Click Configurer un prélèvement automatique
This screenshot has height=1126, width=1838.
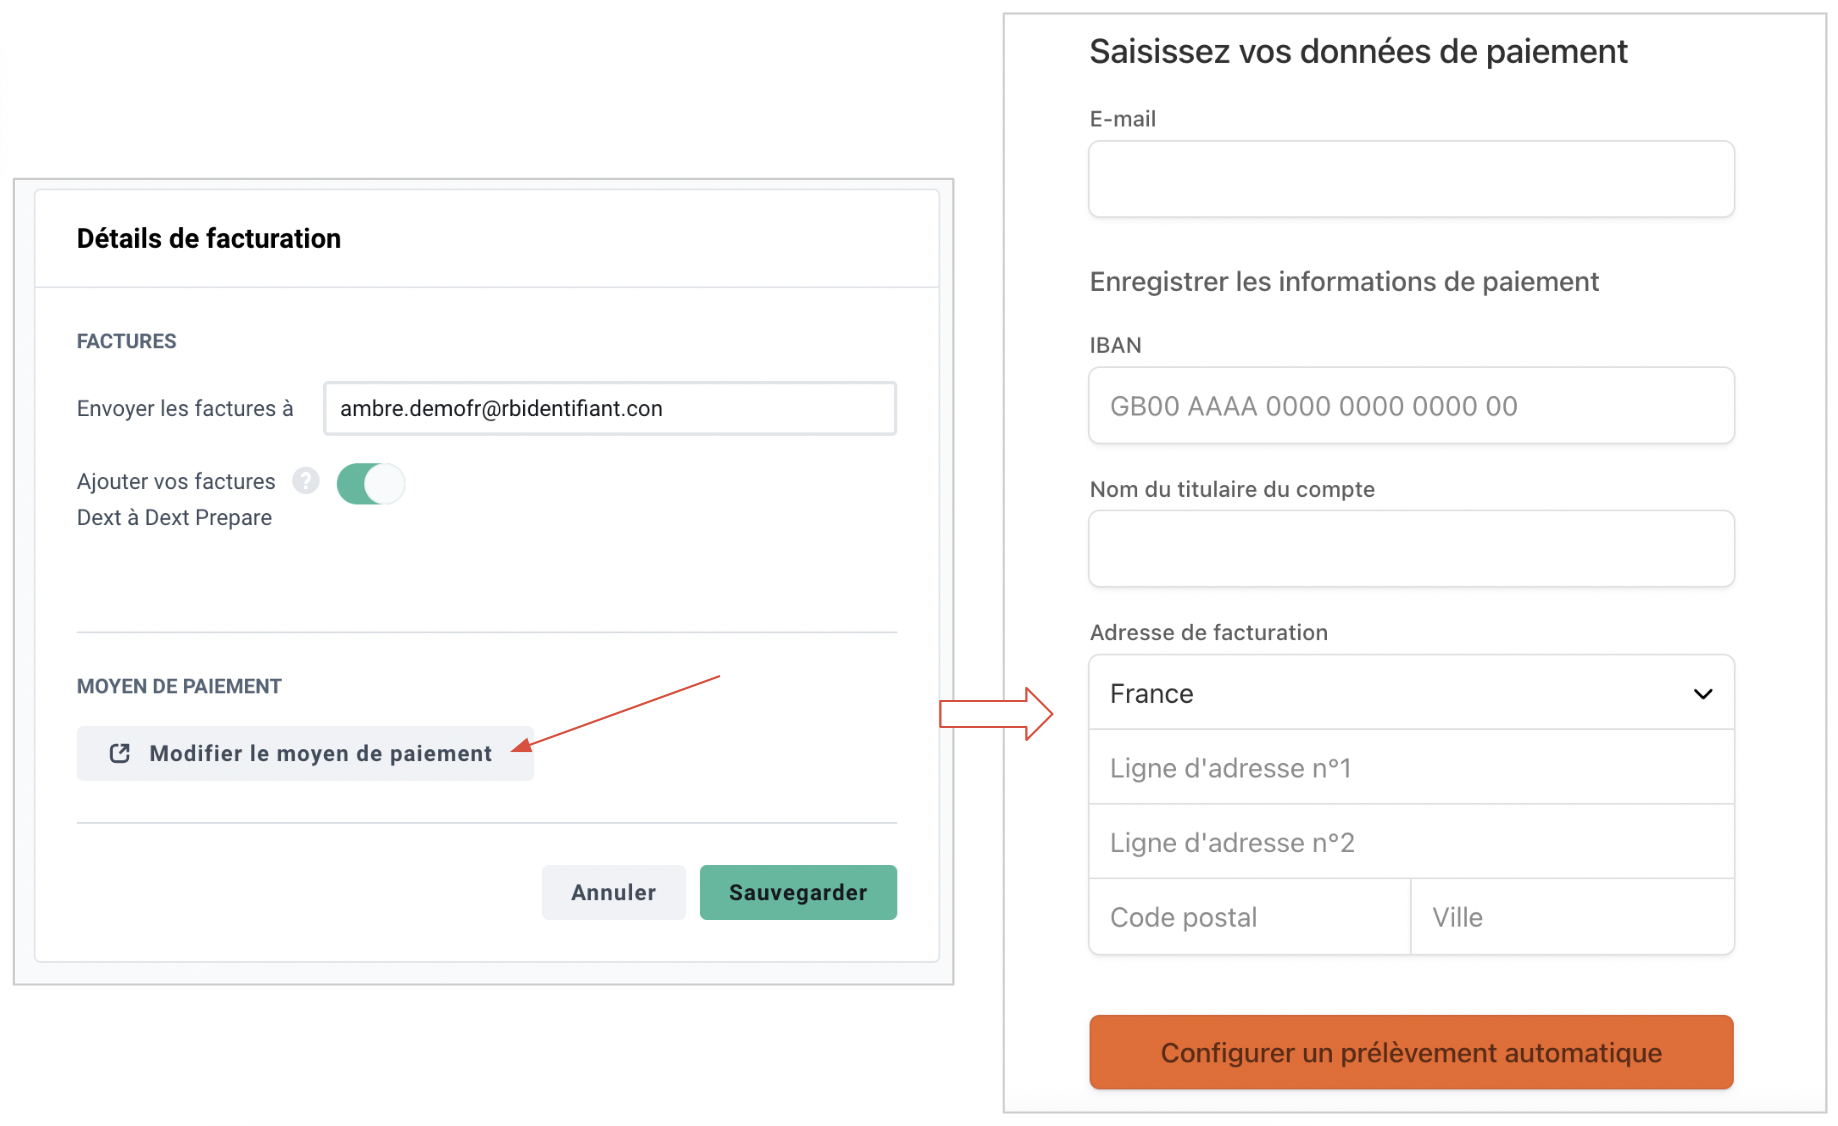point(1411,1052)
